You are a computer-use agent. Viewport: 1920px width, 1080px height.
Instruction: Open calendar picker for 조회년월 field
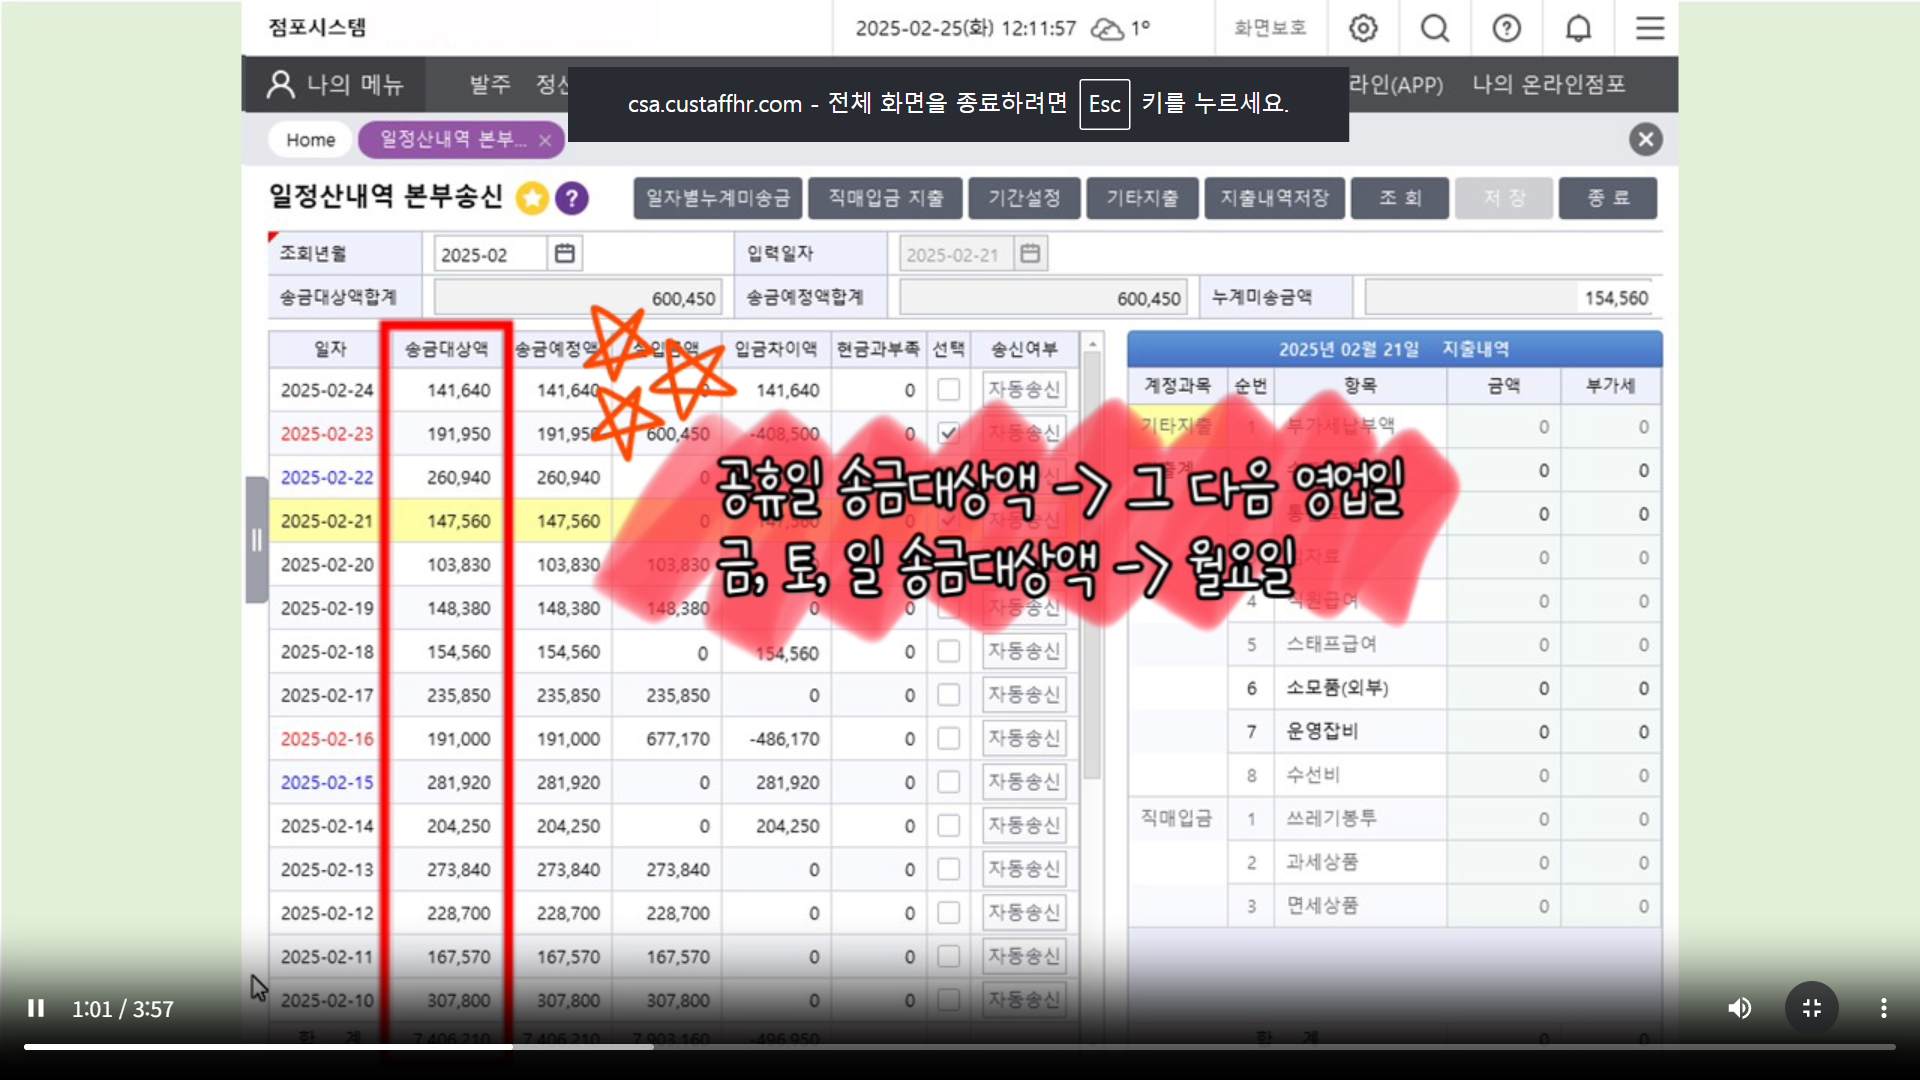pos(565,254)
